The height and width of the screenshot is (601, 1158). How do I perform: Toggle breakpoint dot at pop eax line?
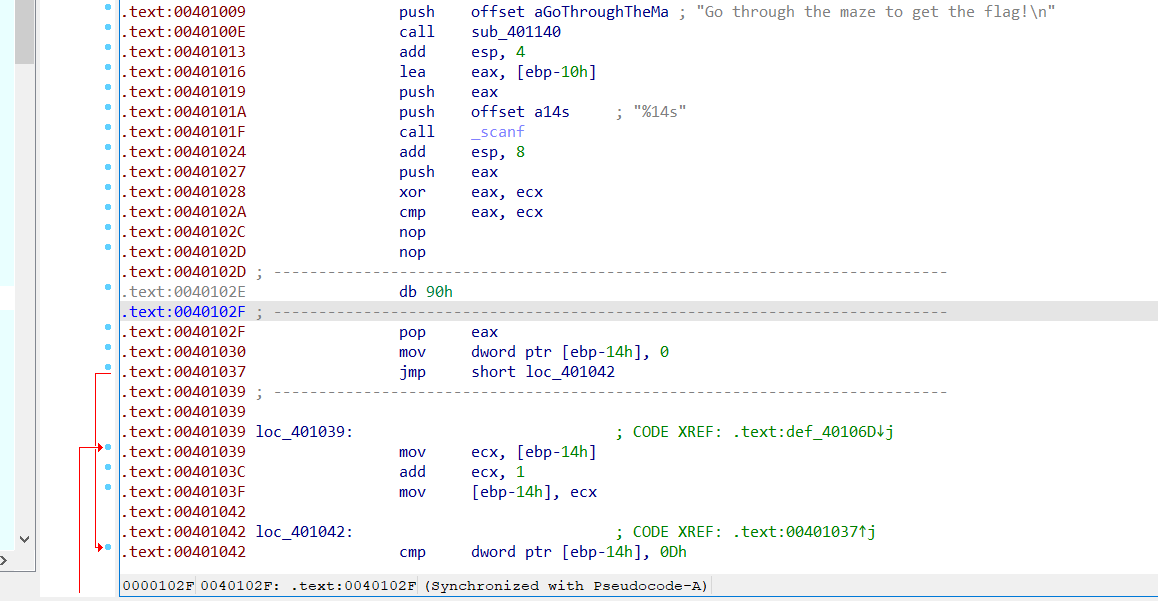tap(108, 327)
